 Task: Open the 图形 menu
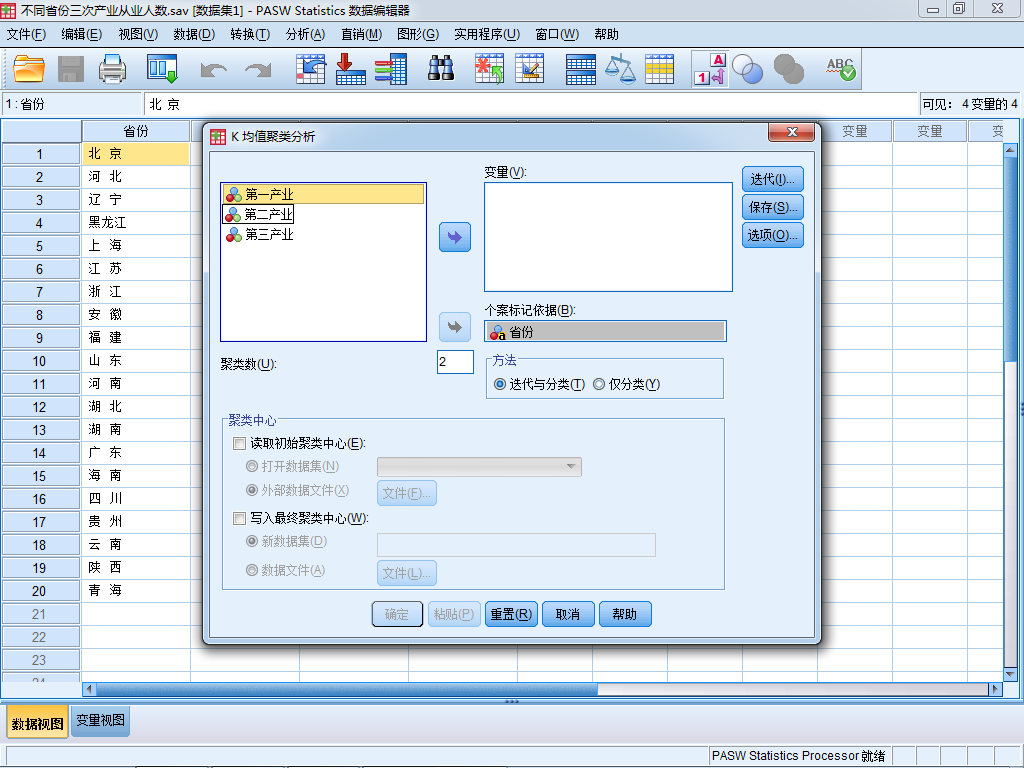click(x=418, y=34)
